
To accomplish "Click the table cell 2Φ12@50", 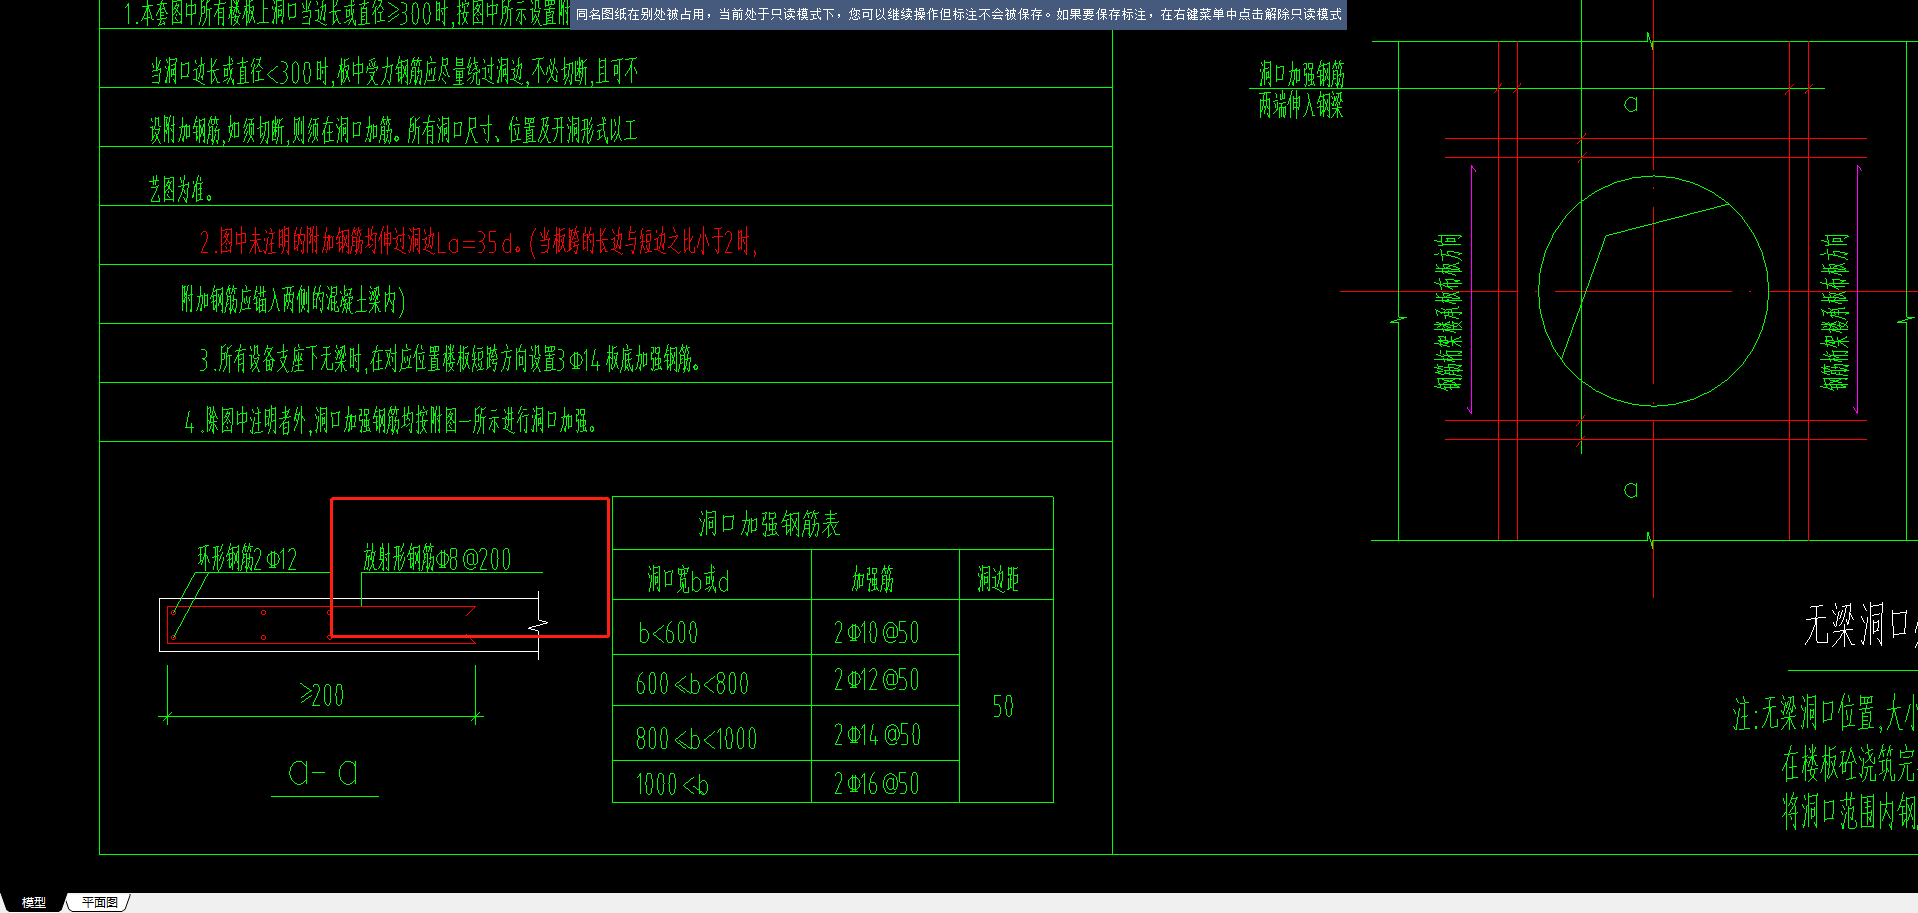I will 876,680.
